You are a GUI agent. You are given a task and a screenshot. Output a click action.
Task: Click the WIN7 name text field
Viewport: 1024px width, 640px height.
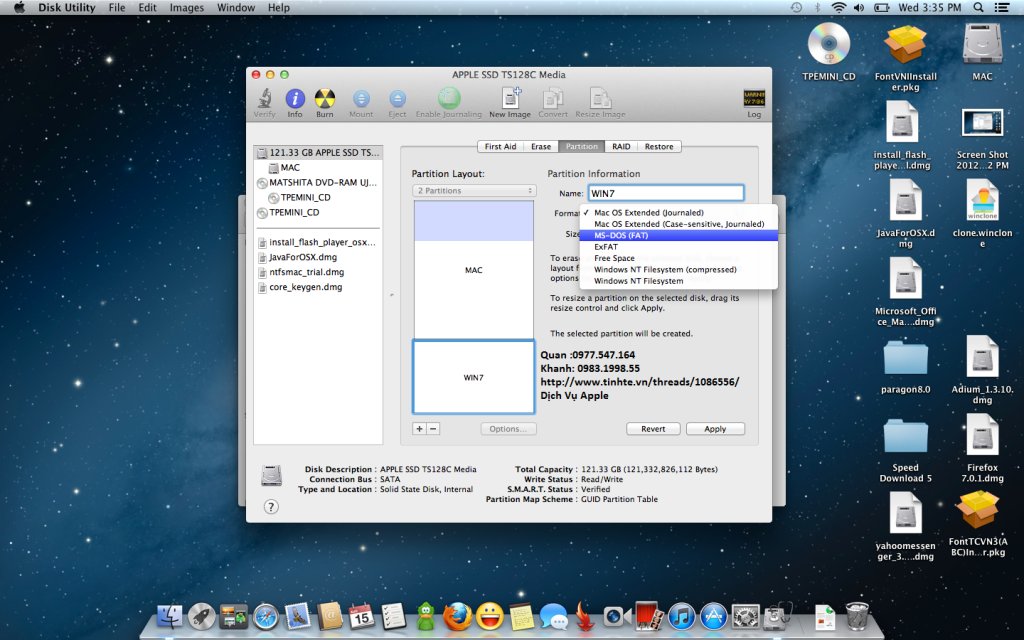pos(665,193)
